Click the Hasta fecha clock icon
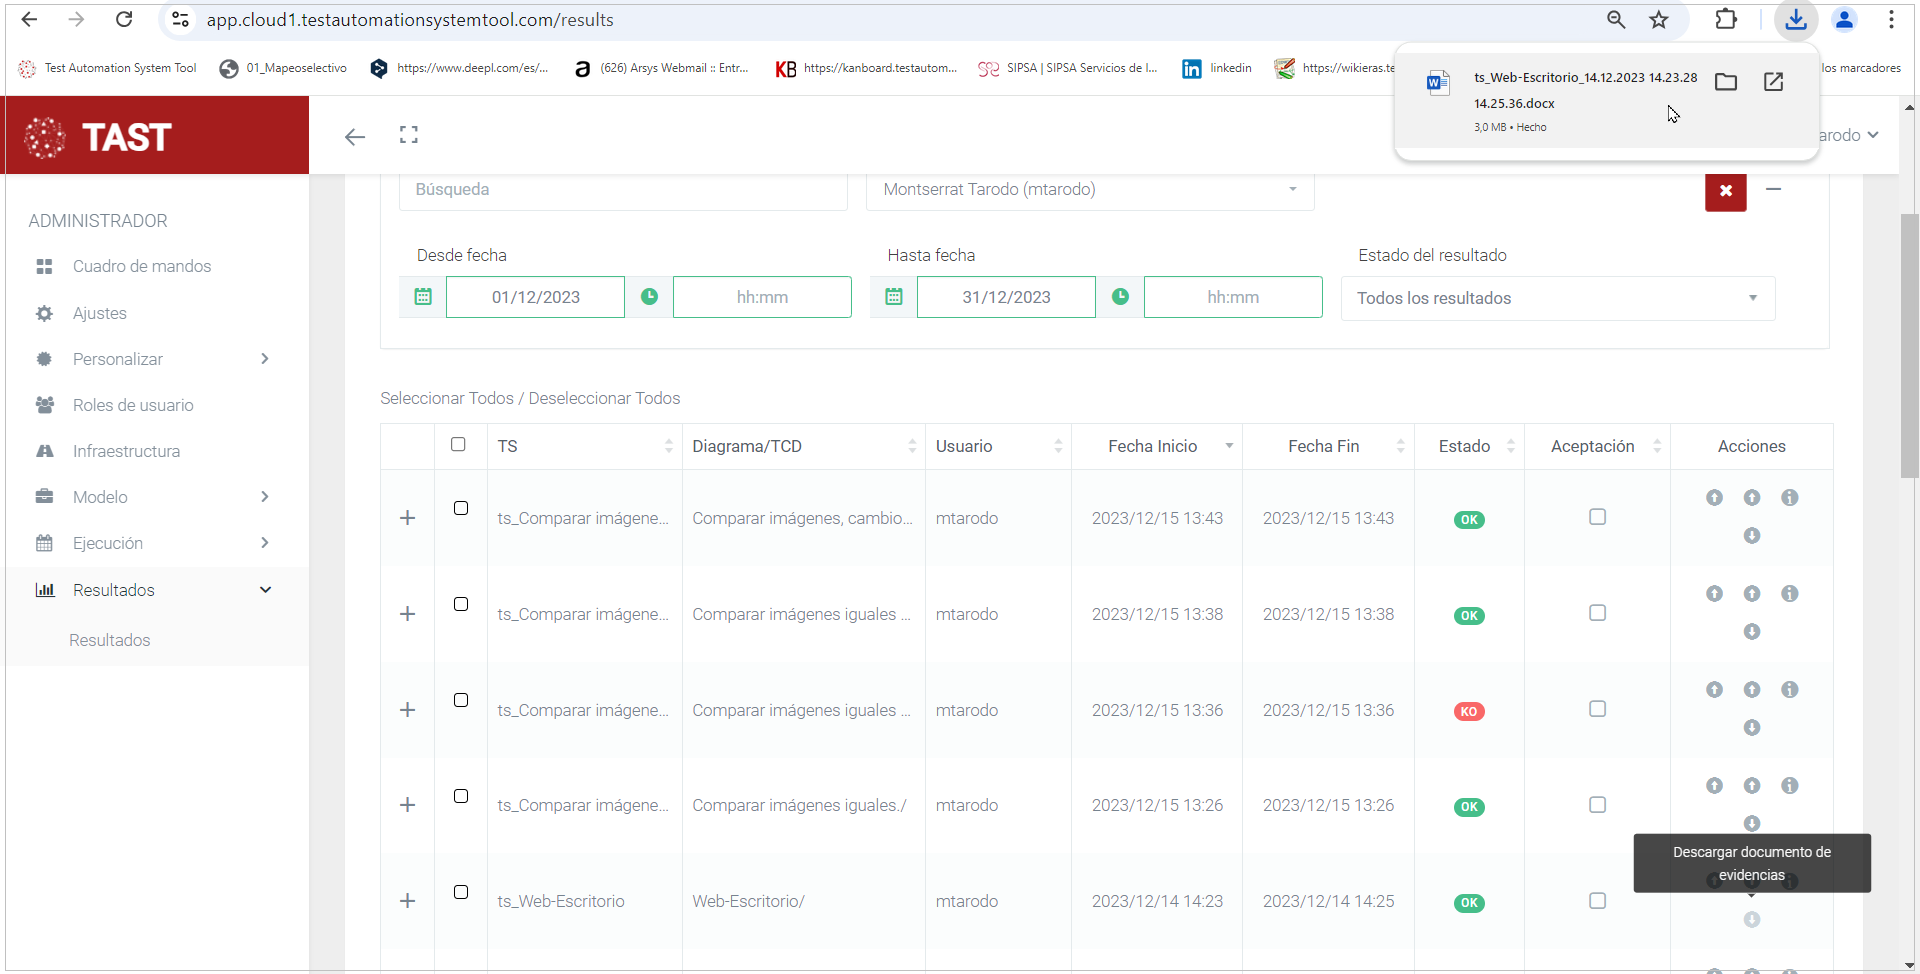This screenshot has height=974, width=1920. 1120,297
